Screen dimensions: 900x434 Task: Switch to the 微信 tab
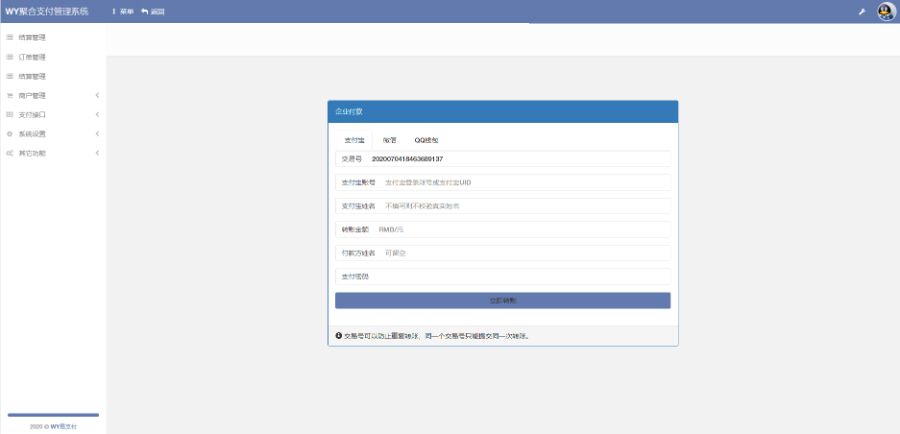[x=390, y=141]
